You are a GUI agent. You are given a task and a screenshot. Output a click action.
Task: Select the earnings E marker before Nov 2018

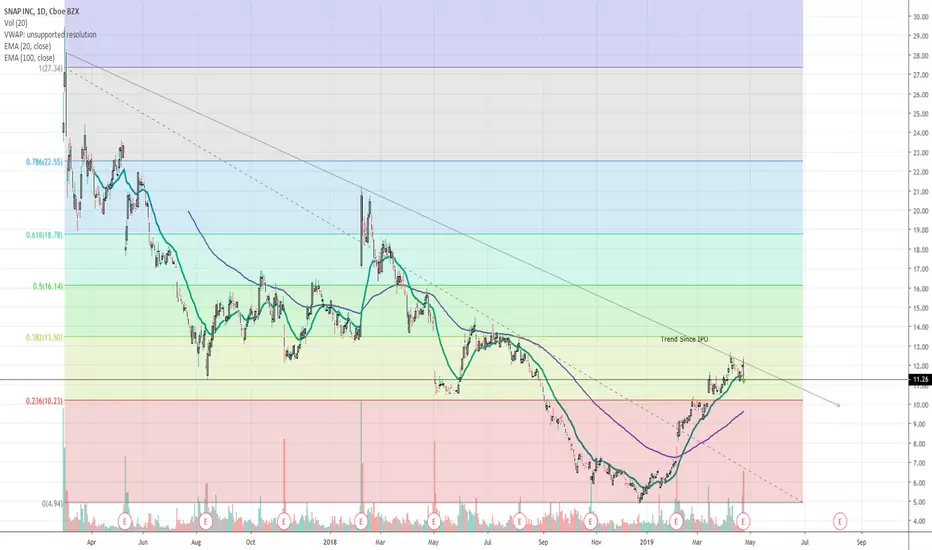tap(590, 521)
